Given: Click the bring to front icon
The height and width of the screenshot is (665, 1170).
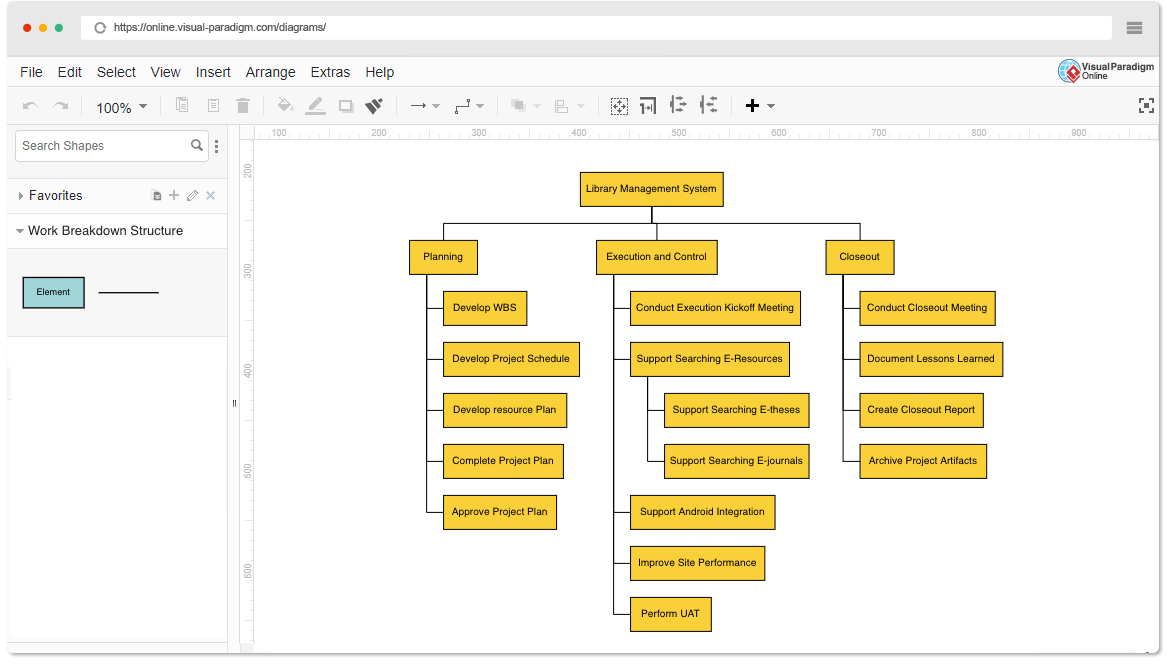Looking at the screenshot, I should tap(518, 106).
